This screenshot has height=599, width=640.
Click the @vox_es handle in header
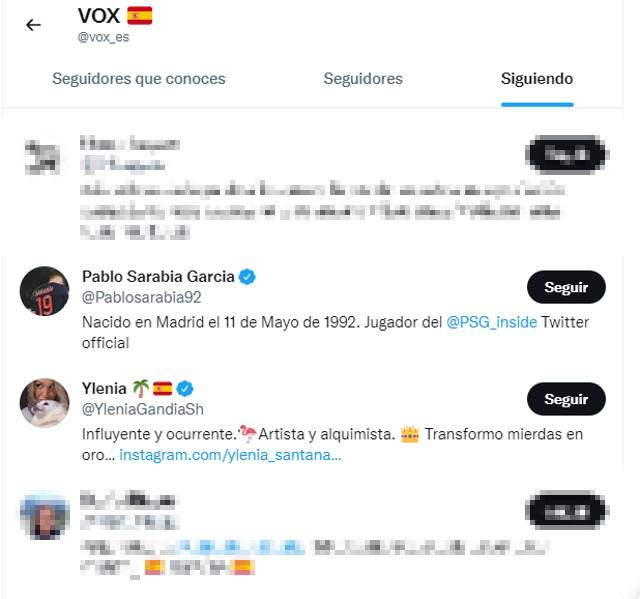pos(103,37)
